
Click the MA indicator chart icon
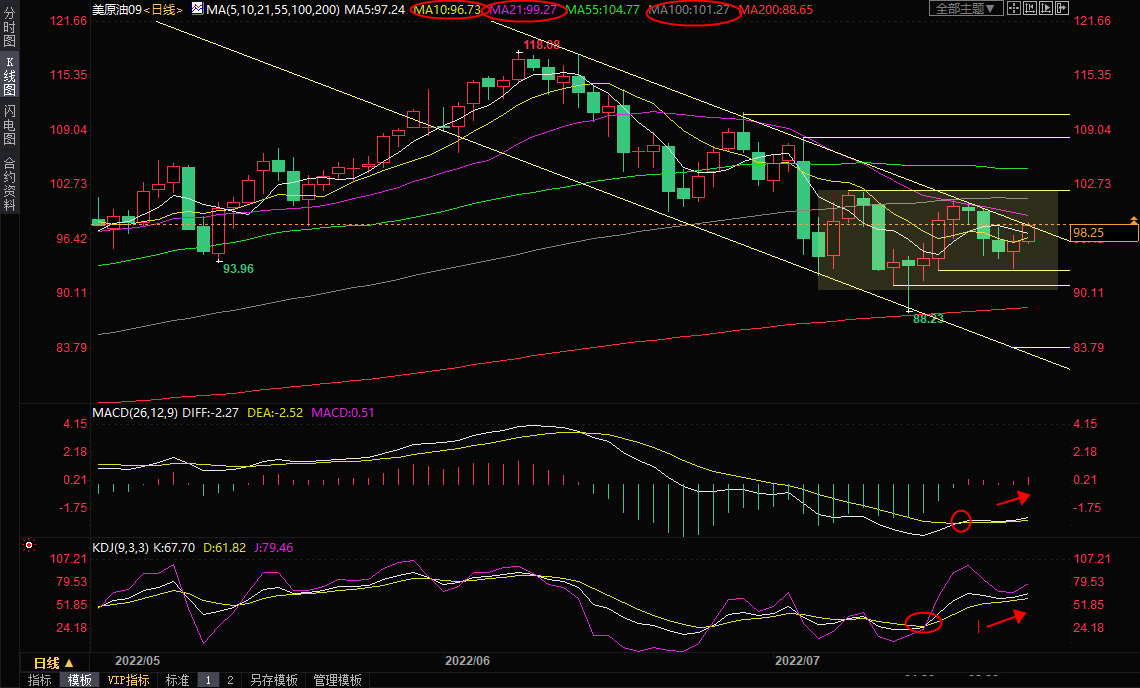[x=196, y=9]
